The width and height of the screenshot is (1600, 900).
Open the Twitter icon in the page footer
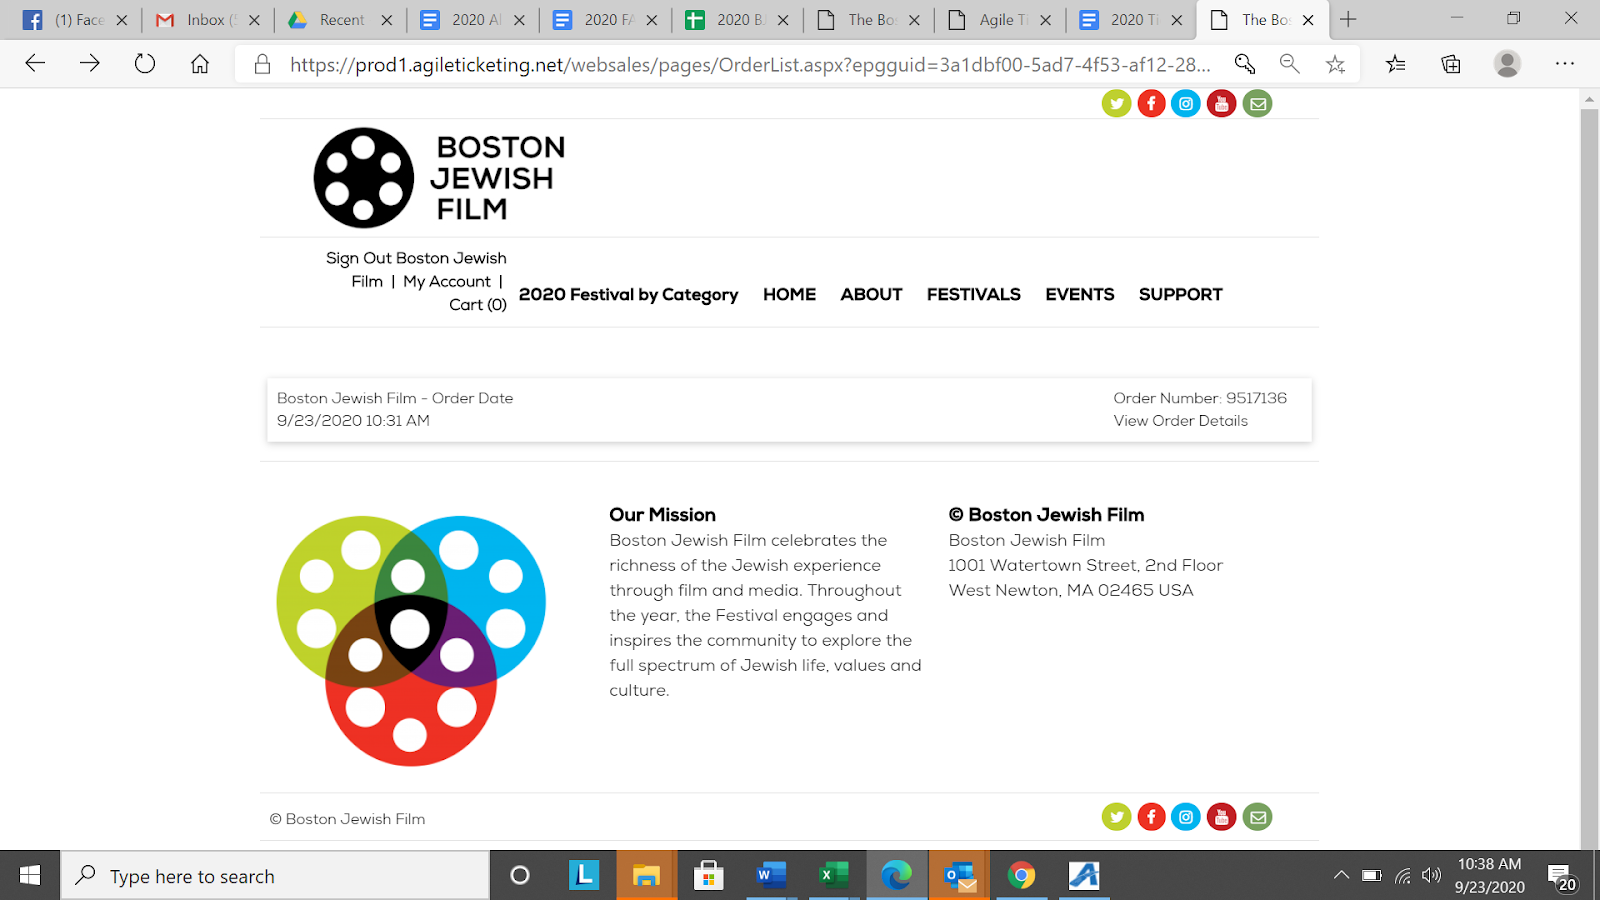pyautogui.click(x=1116, y=817)
